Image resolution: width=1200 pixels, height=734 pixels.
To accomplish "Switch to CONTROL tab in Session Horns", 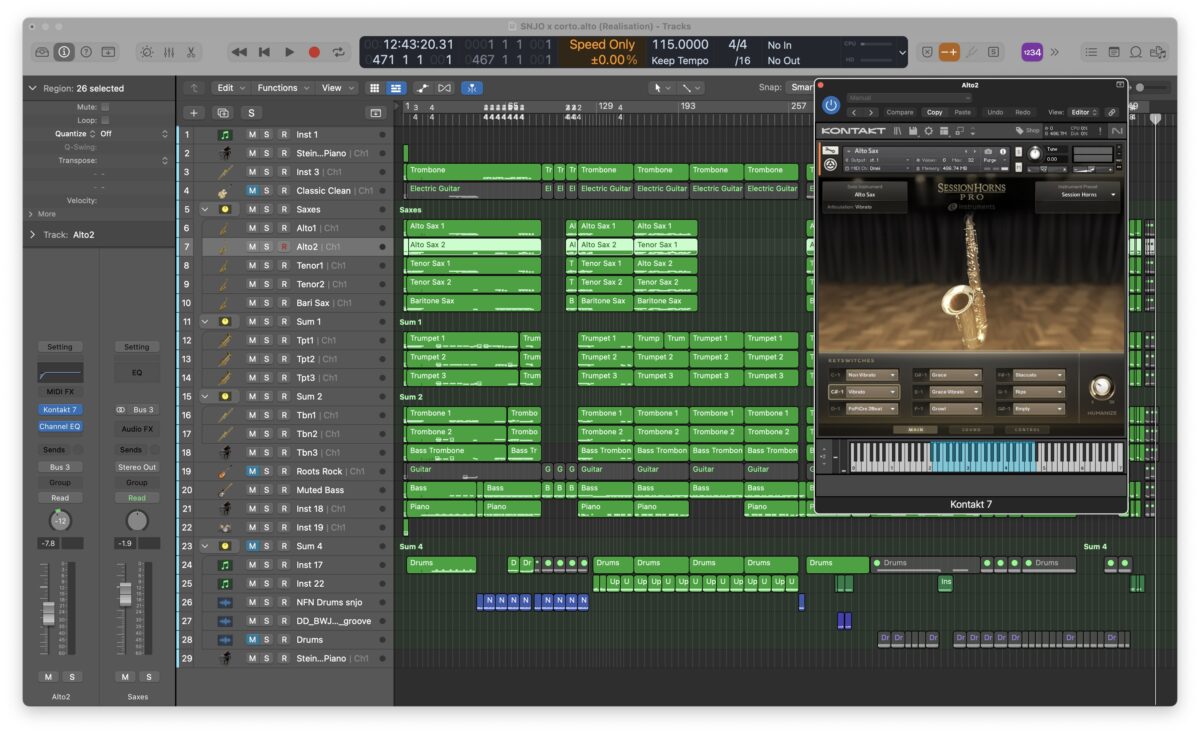I will [x=1027, y=430].
